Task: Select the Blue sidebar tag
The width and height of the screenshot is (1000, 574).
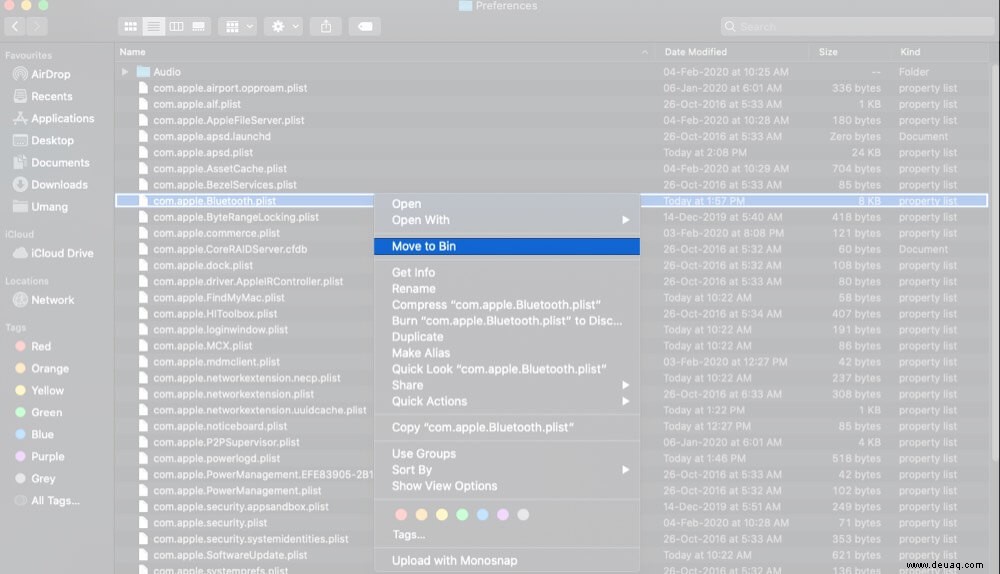Action: 34,434
